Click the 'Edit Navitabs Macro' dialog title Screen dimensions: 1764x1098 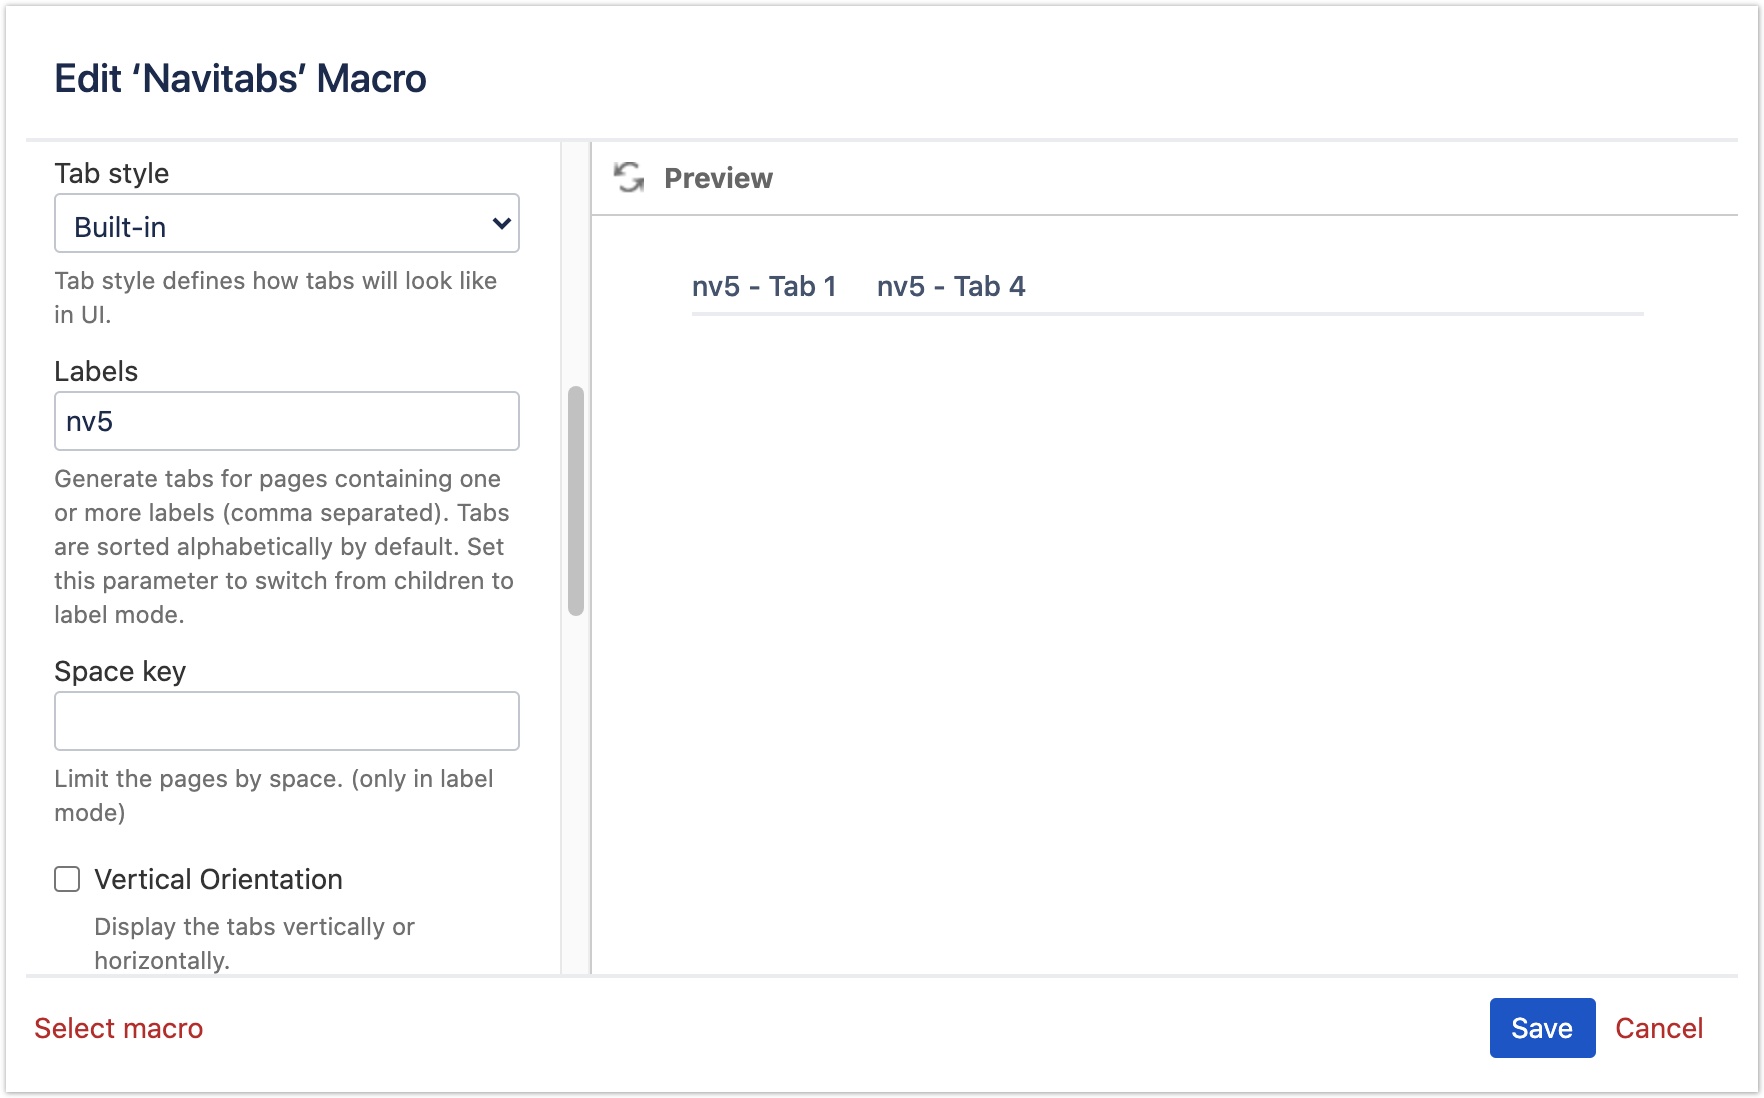click(x=240, y=79)
